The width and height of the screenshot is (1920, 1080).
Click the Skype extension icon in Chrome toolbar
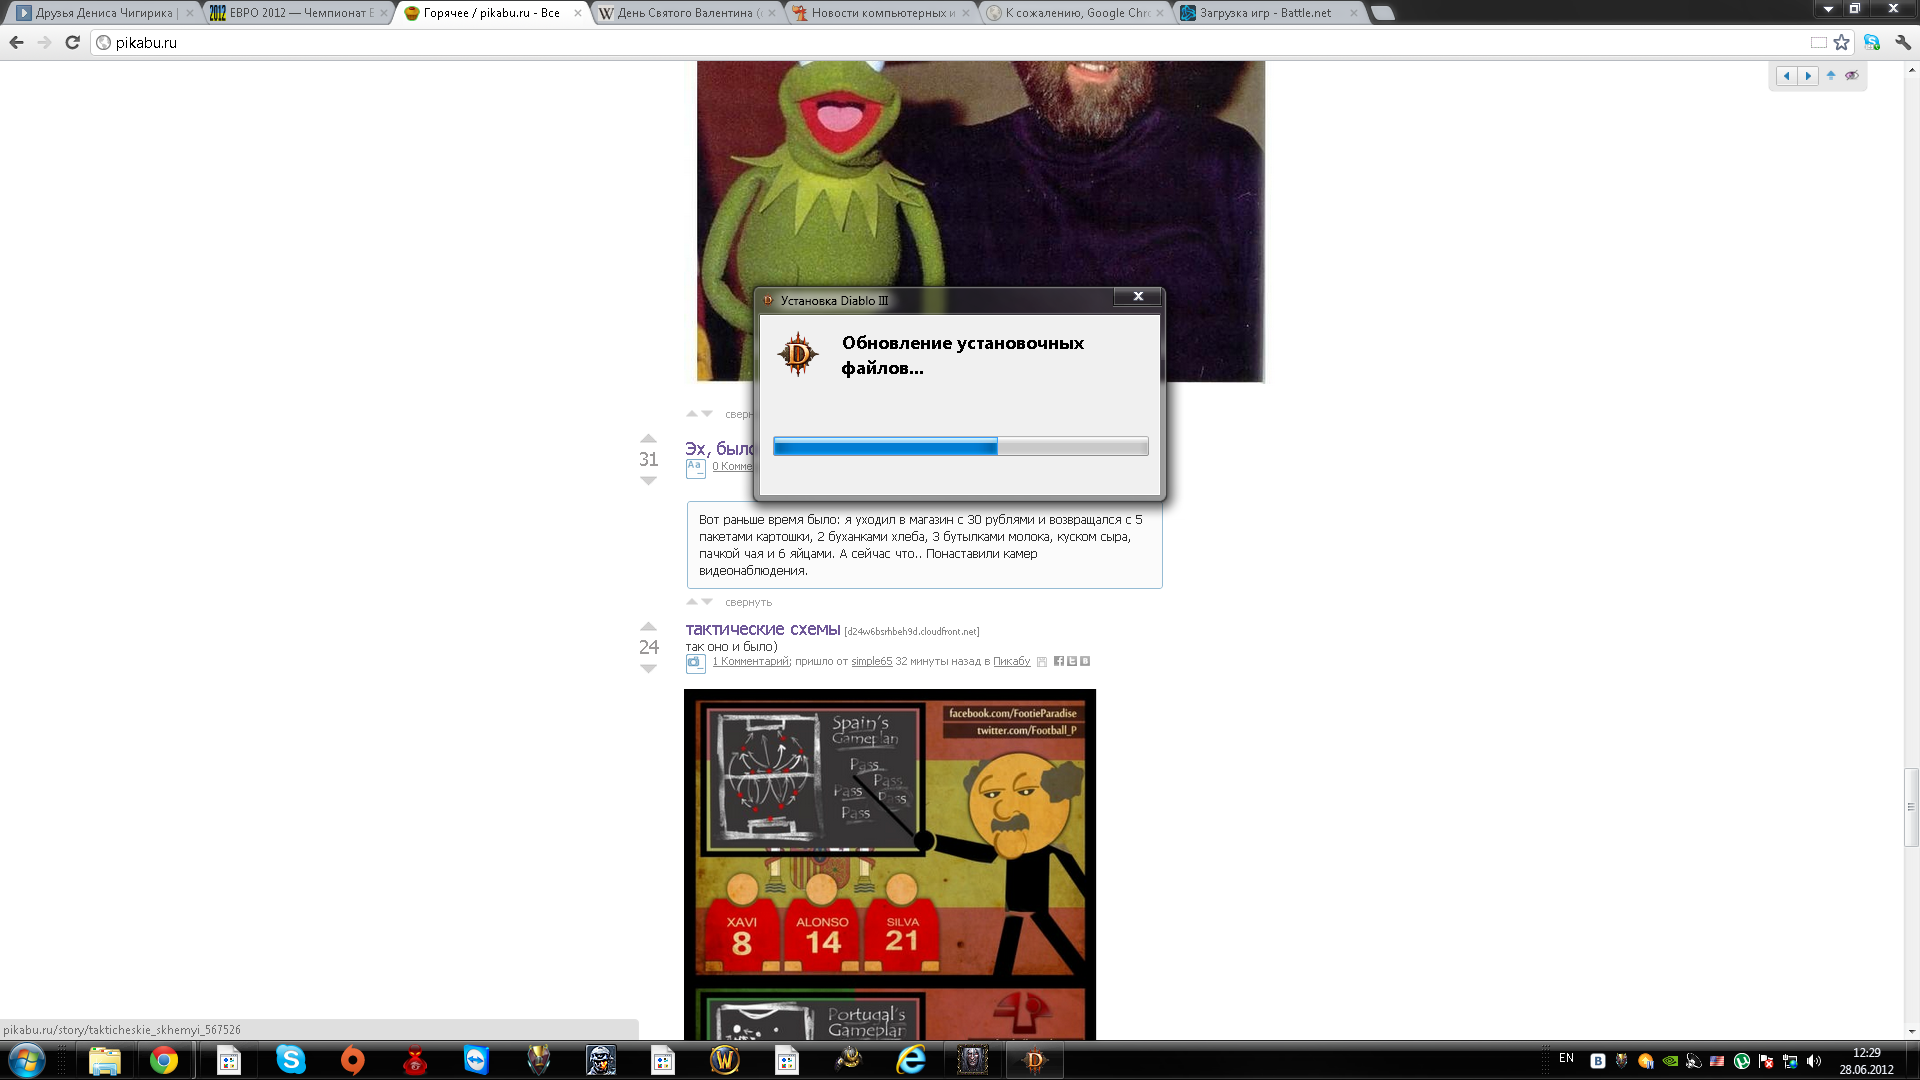[x=1872, y=42]
